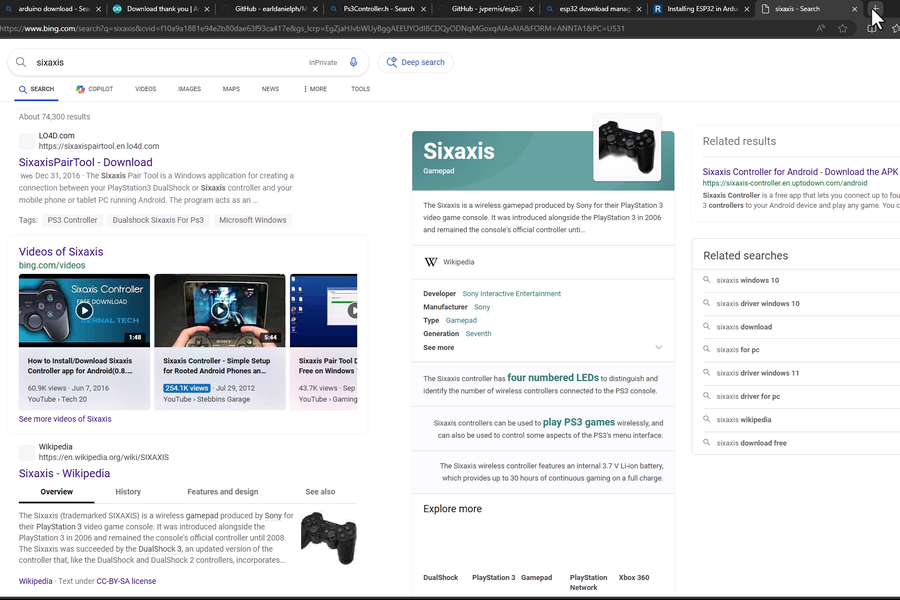Open Deep search
Screen dimensions: 900x600
pyautogui.click(x=416, y=62)
